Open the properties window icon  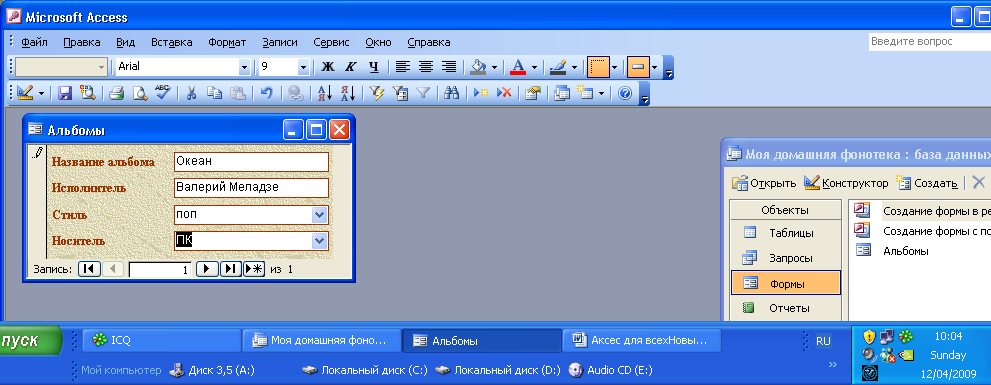pos(533,93)
